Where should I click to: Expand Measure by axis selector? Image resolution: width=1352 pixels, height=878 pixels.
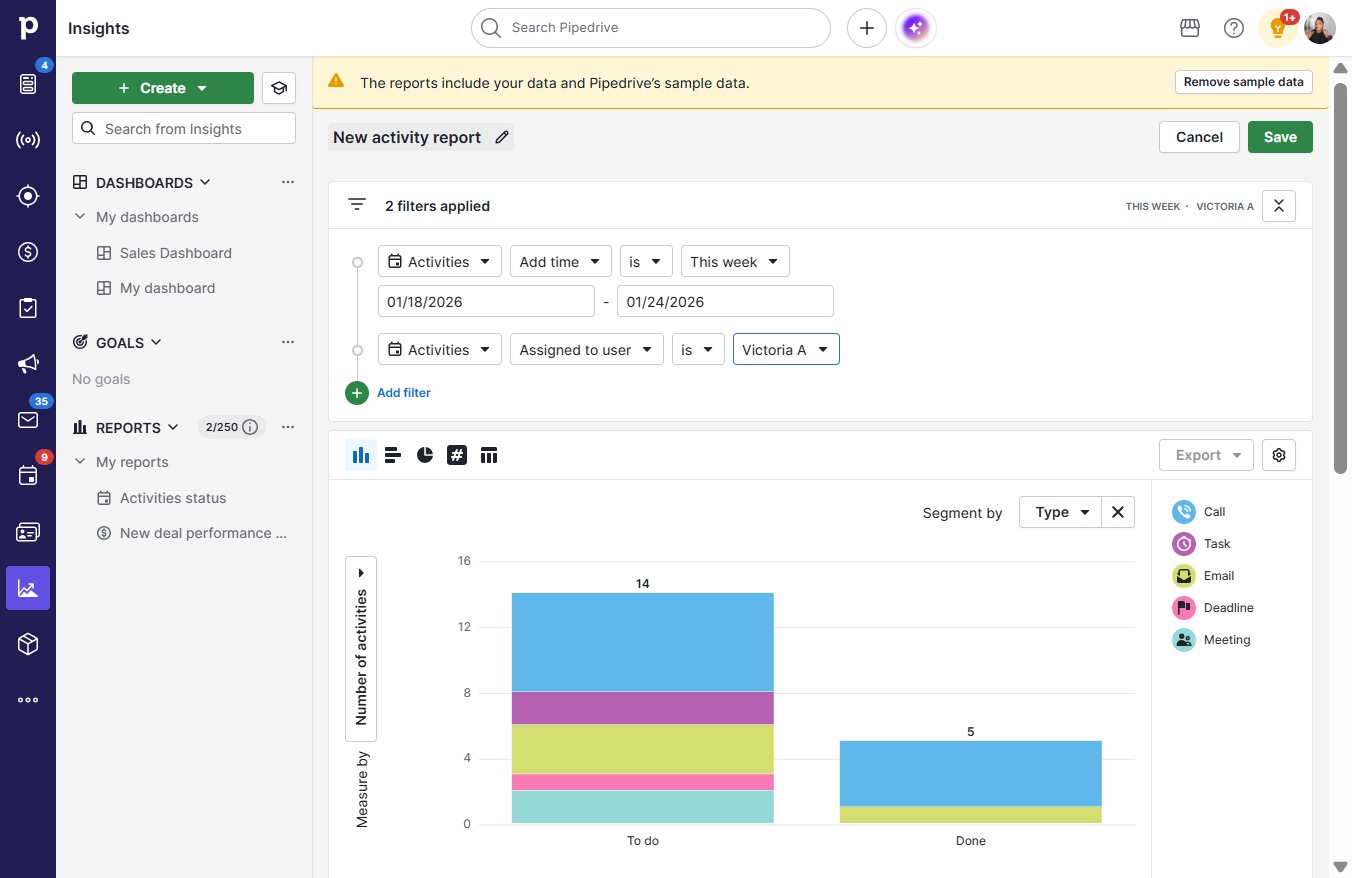click(x=361, y=649)
